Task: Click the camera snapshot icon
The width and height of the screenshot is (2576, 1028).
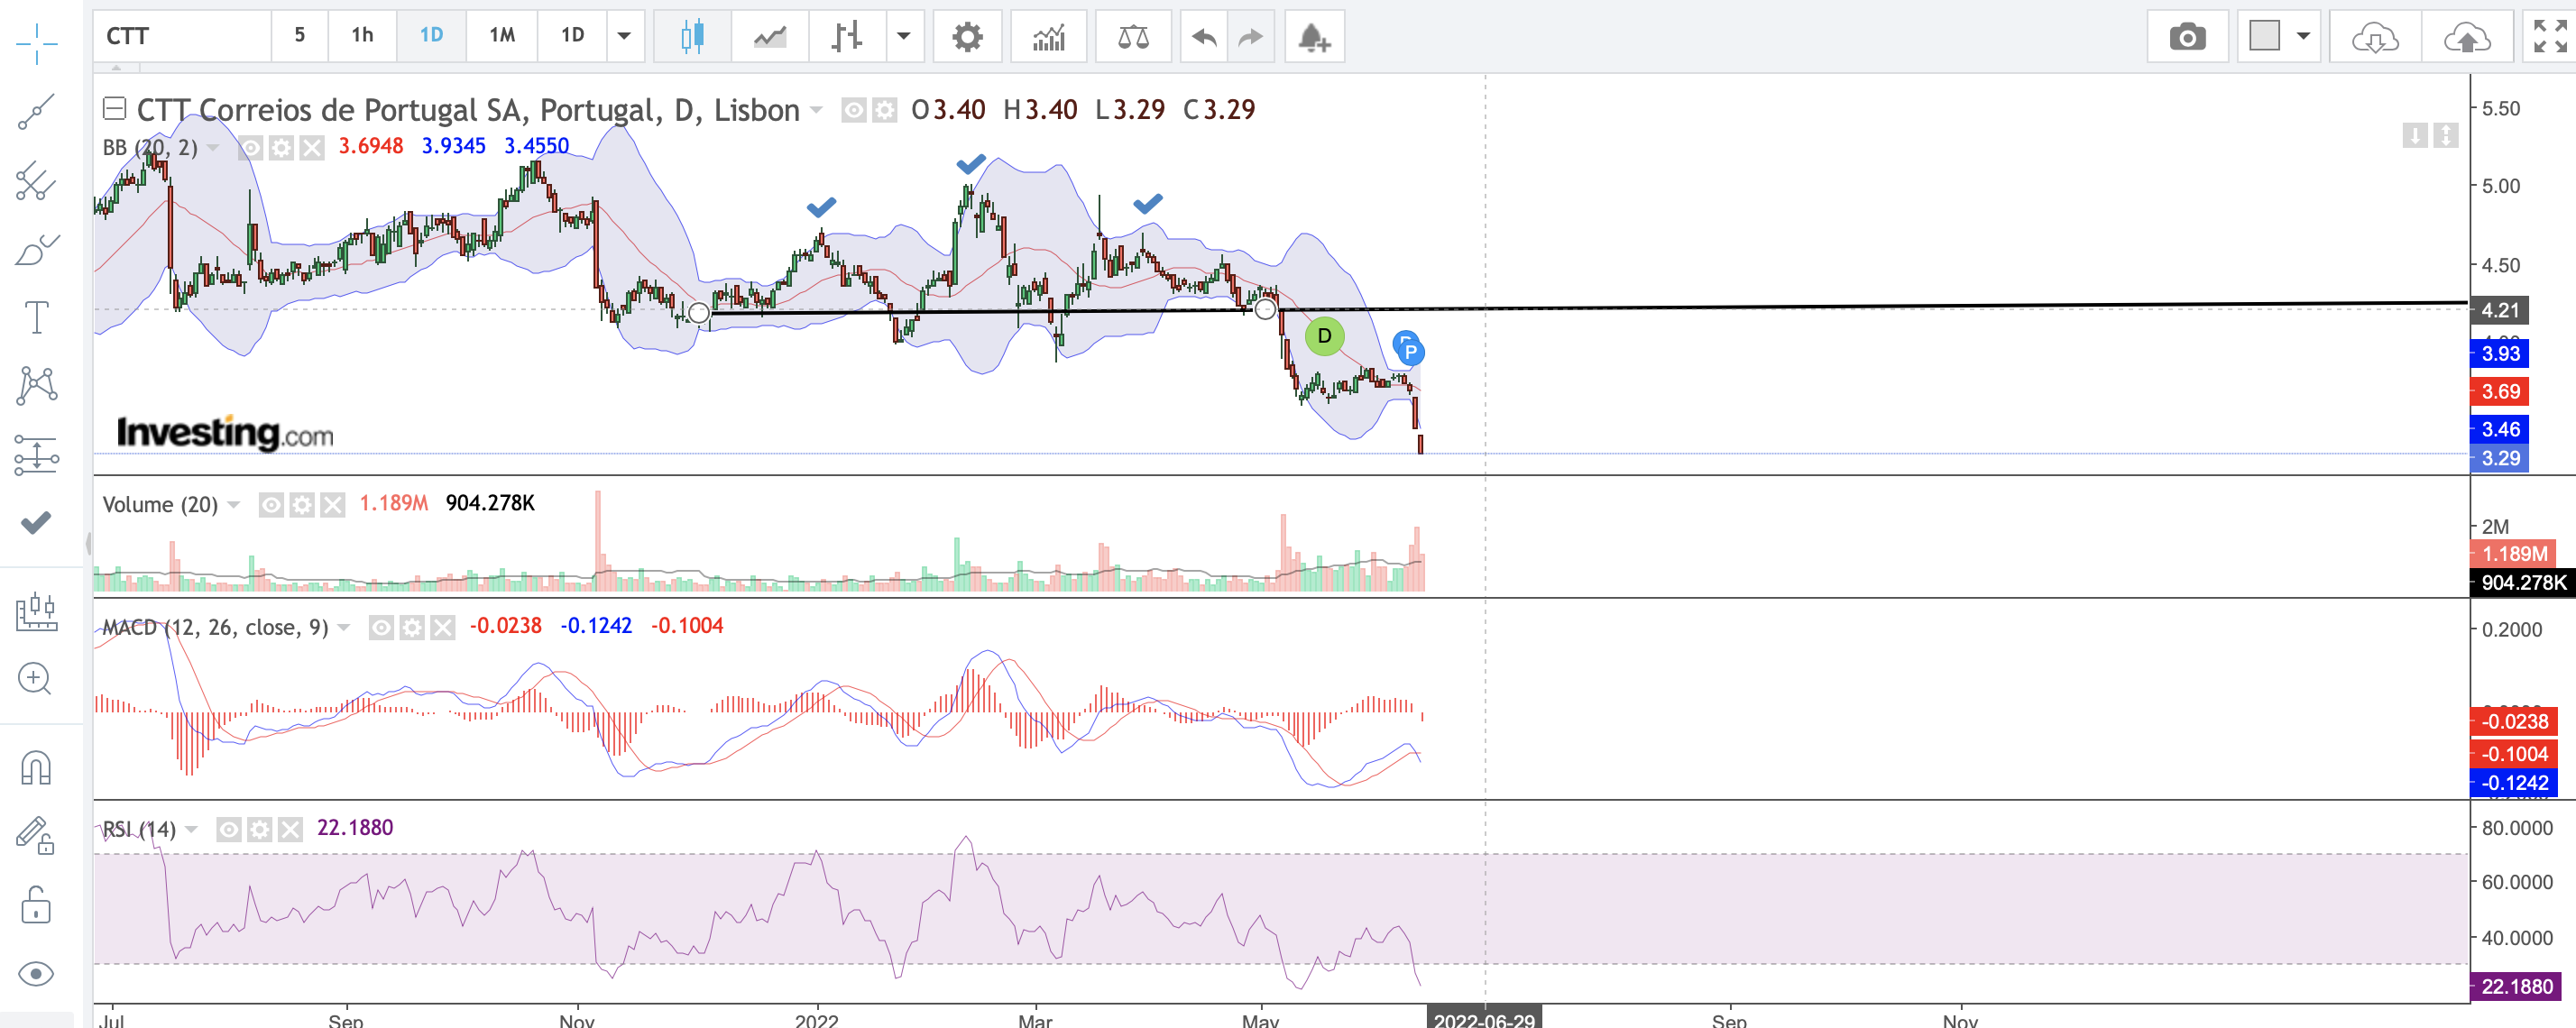Action: [x=2186, y=37]
